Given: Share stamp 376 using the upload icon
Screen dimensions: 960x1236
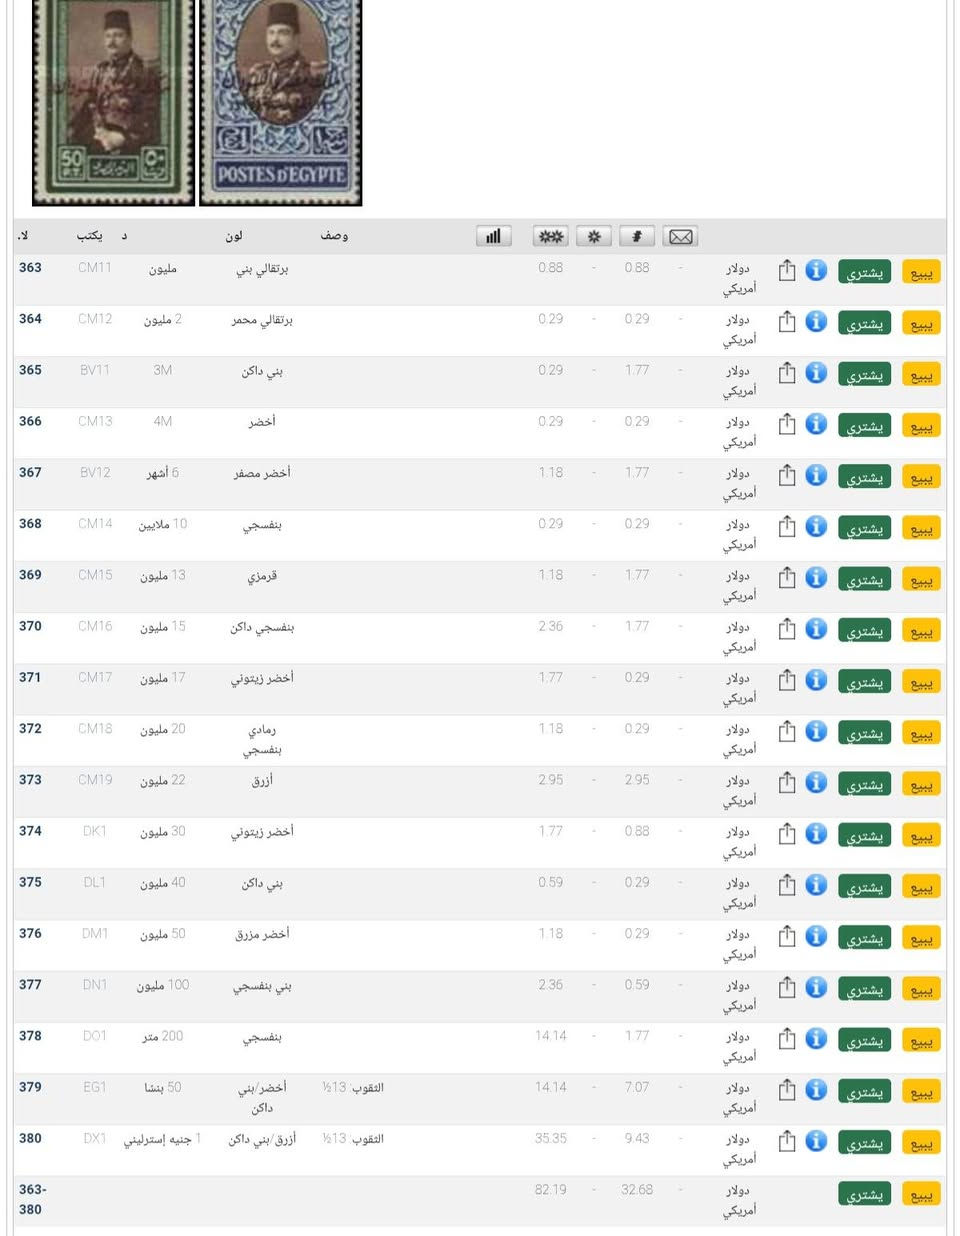Looking at the screenshot, I should tap(787, 936).
